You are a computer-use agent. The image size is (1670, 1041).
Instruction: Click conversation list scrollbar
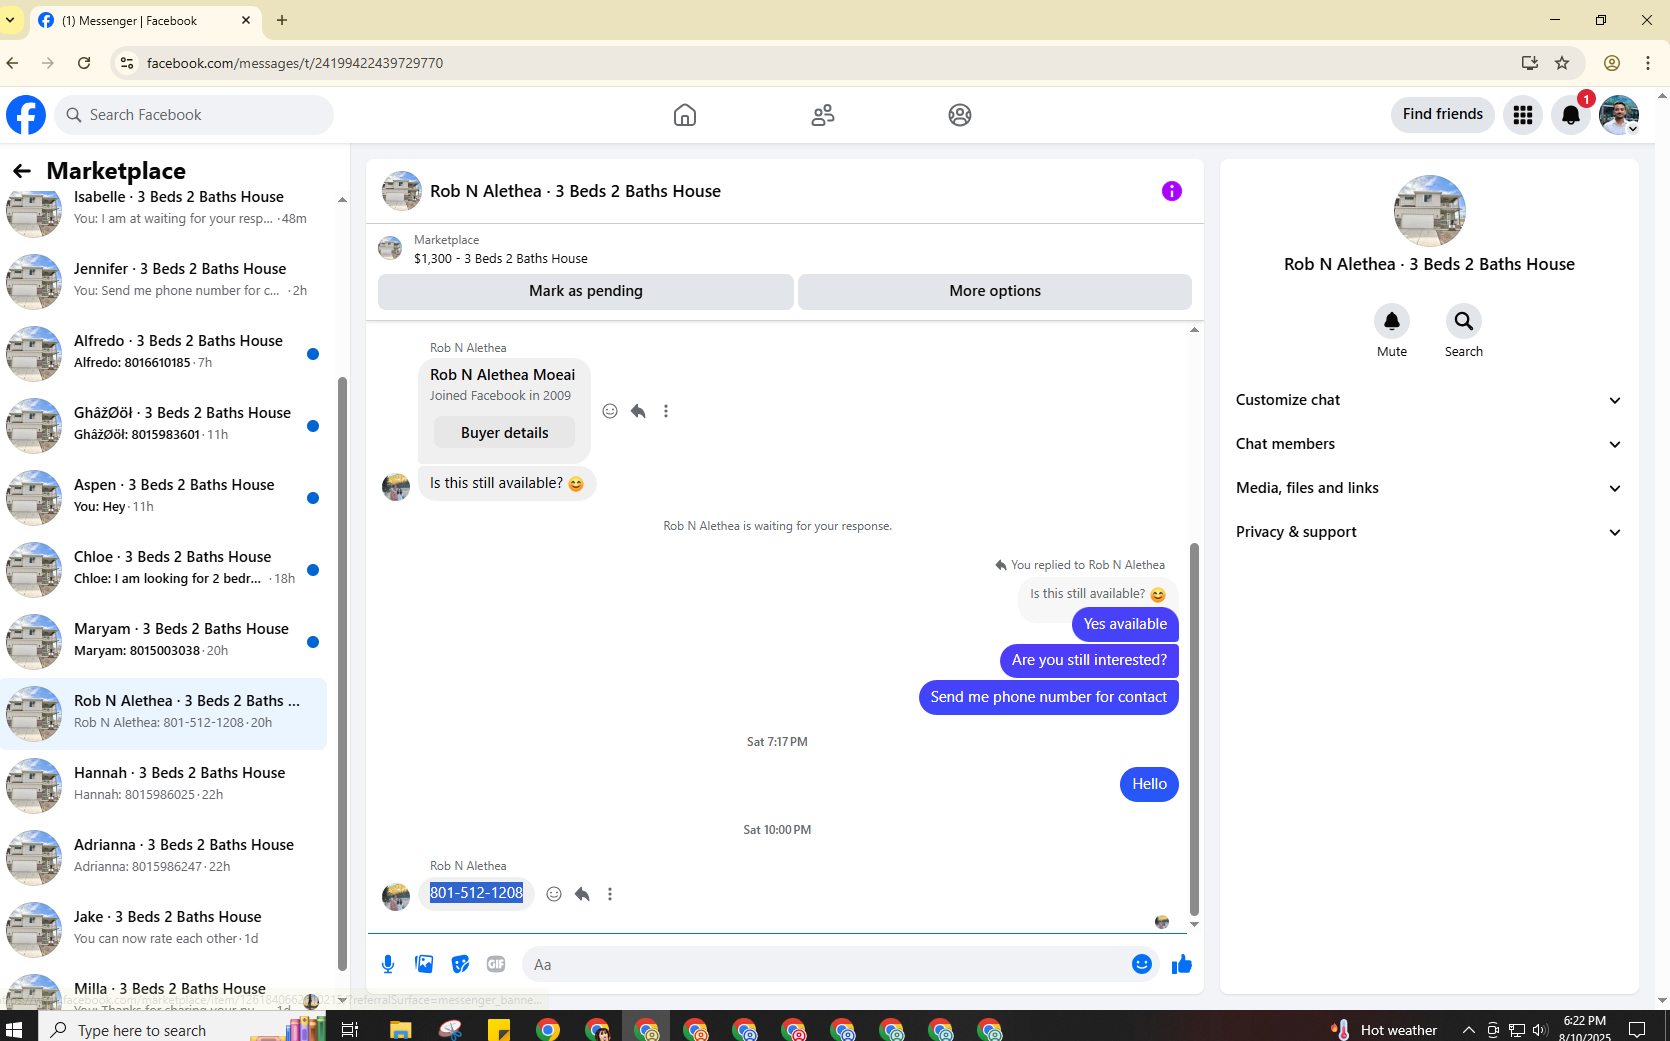pyautogui.click(x=342, y=675)
